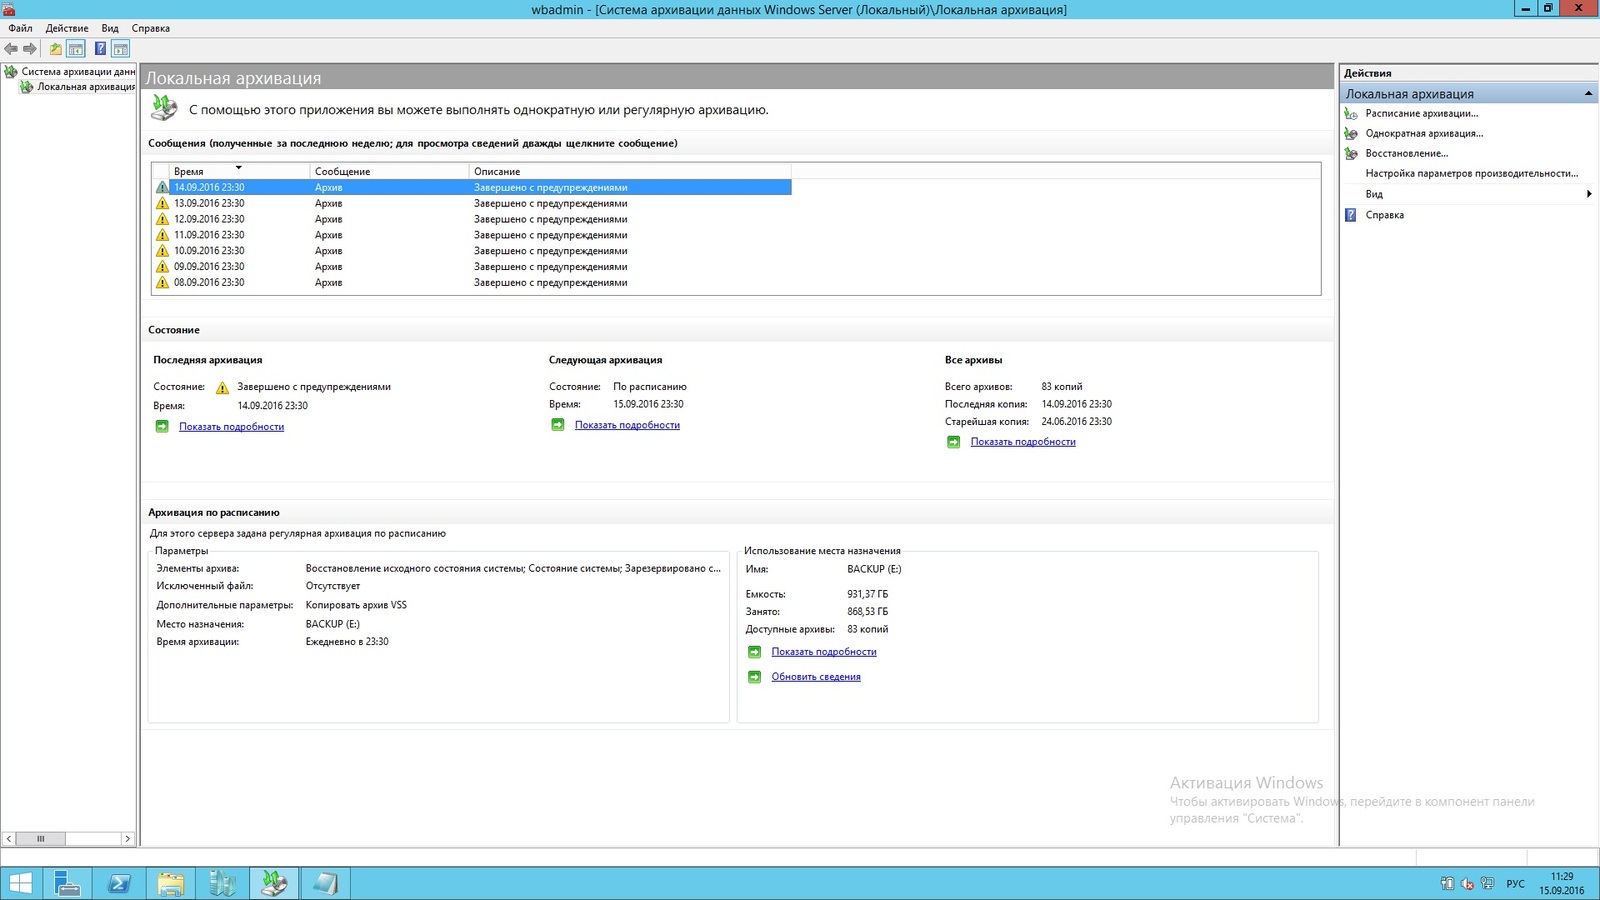This screenshot has height=900, width=1600.
Task: Open Расписание архивации action
Action: [x=1421, y=113]
